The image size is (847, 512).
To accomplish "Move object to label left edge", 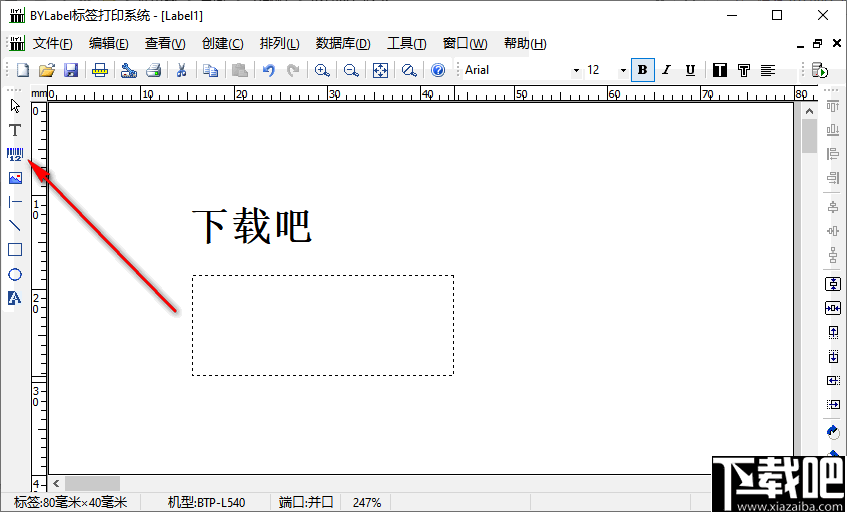I will pyautogui.click(x=833, y=380).
